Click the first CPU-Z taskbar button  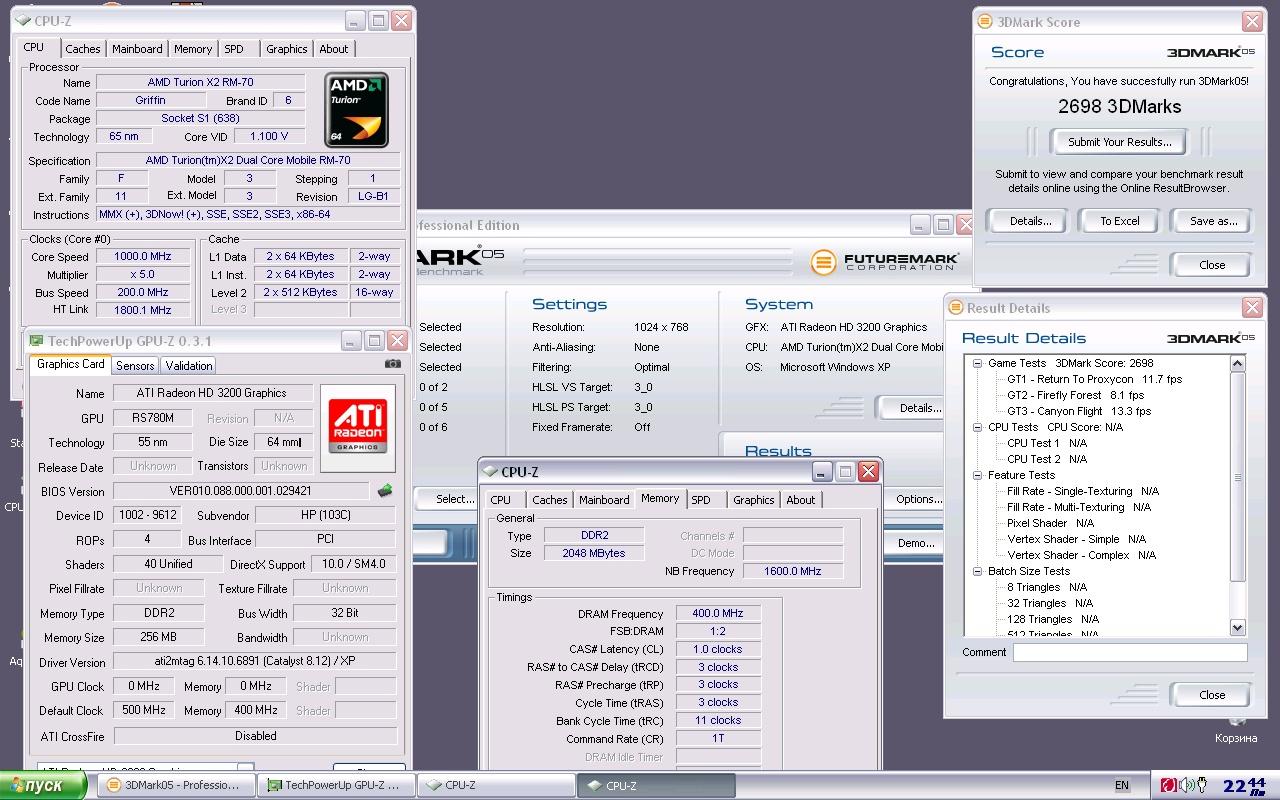click(494, 785)
